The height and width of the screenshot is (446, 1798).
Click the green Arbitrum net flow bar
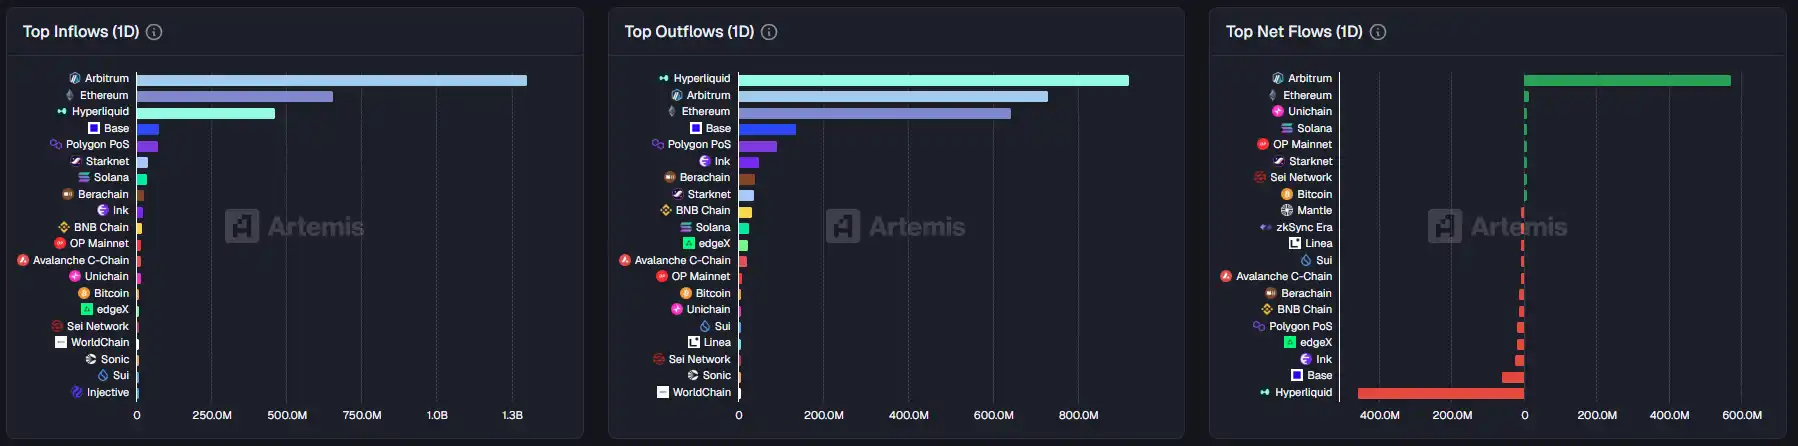pyautogui.click(x=1627, y=80)
